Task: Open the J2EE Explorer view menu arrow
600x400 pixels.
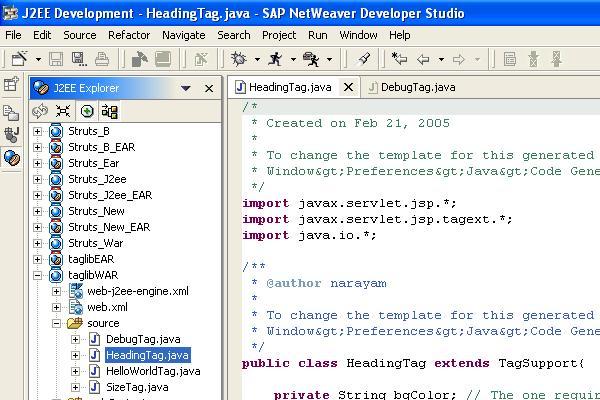Action: pyautogui.click(x=186, y=88)
